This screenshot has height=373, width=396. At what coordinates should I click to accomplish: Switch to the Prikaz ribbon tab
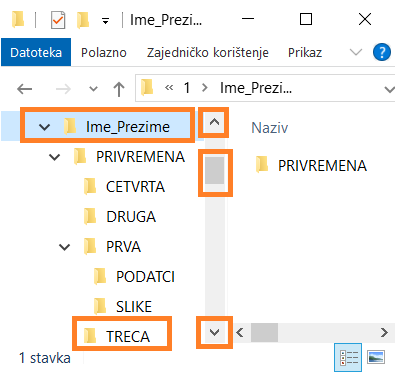pyautogui.click(x=305, y=52)
